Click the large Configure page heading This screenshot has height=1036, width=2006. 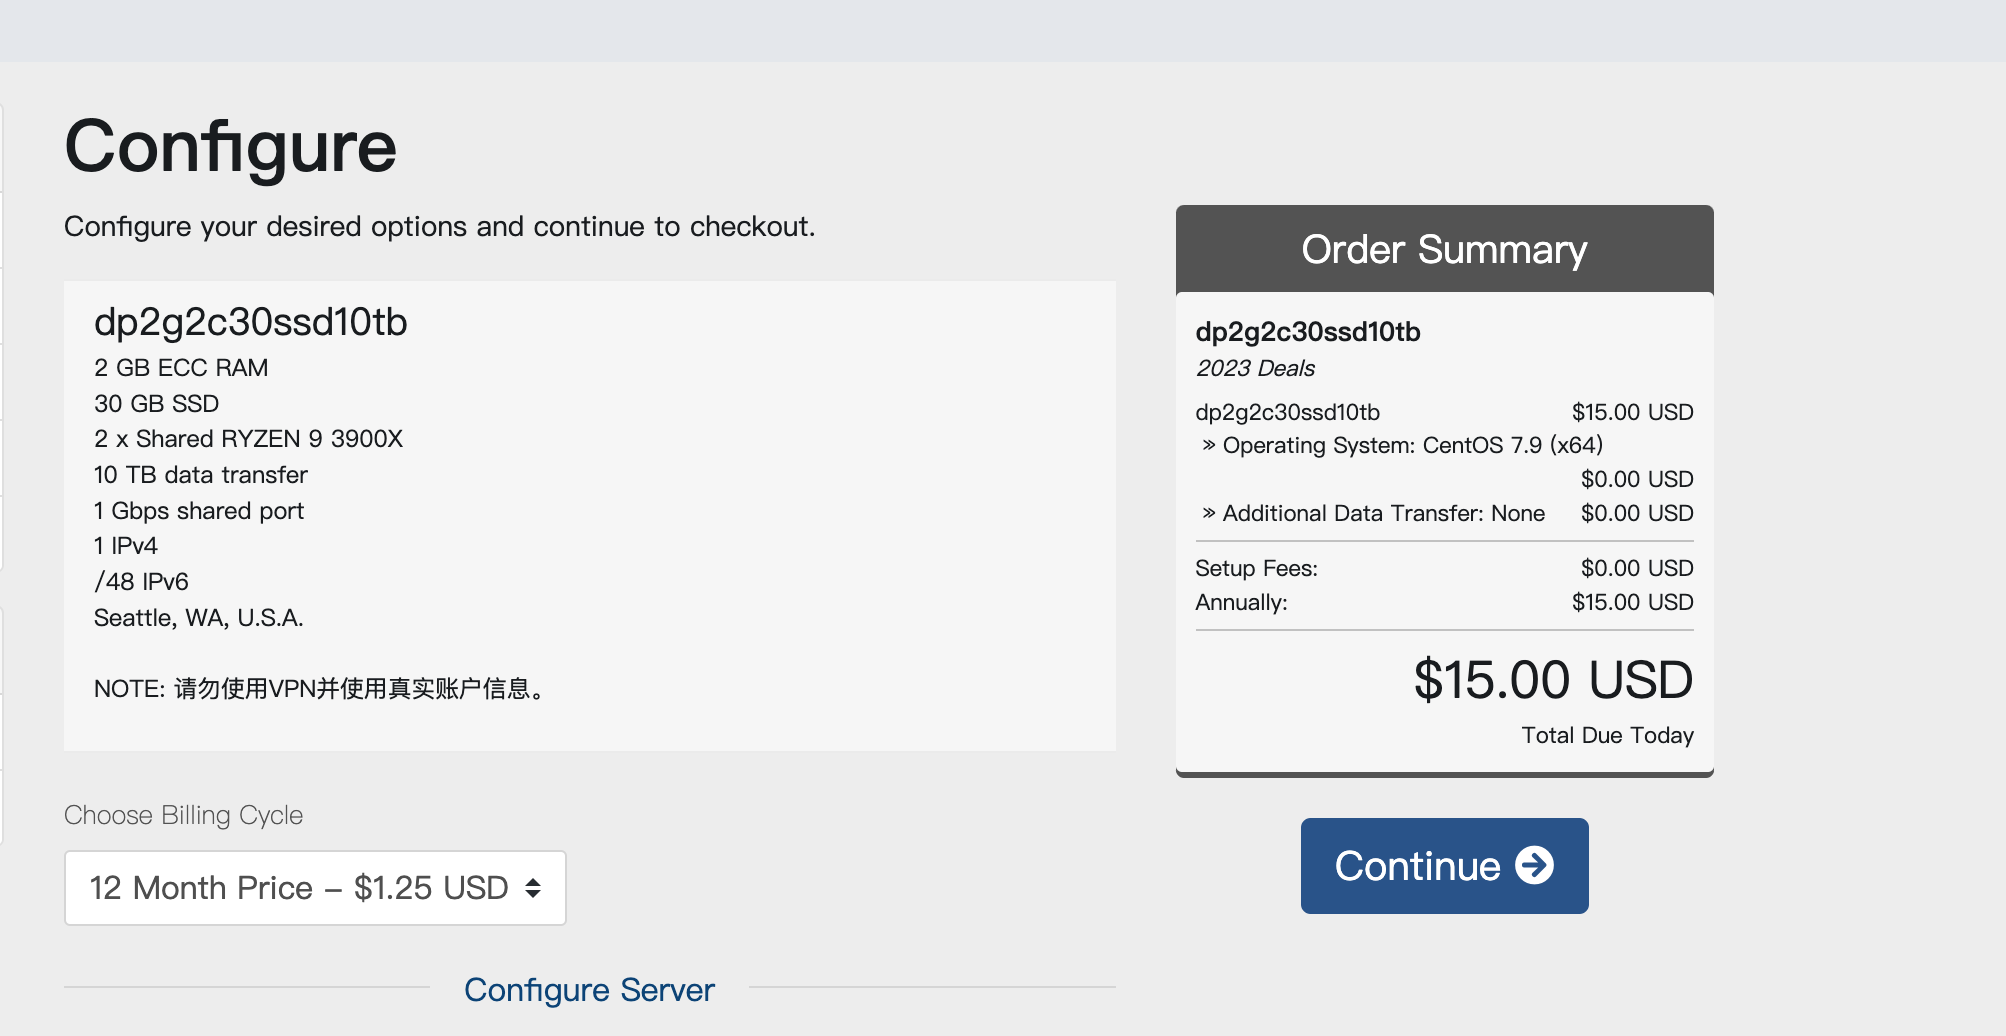pos(231,146)
